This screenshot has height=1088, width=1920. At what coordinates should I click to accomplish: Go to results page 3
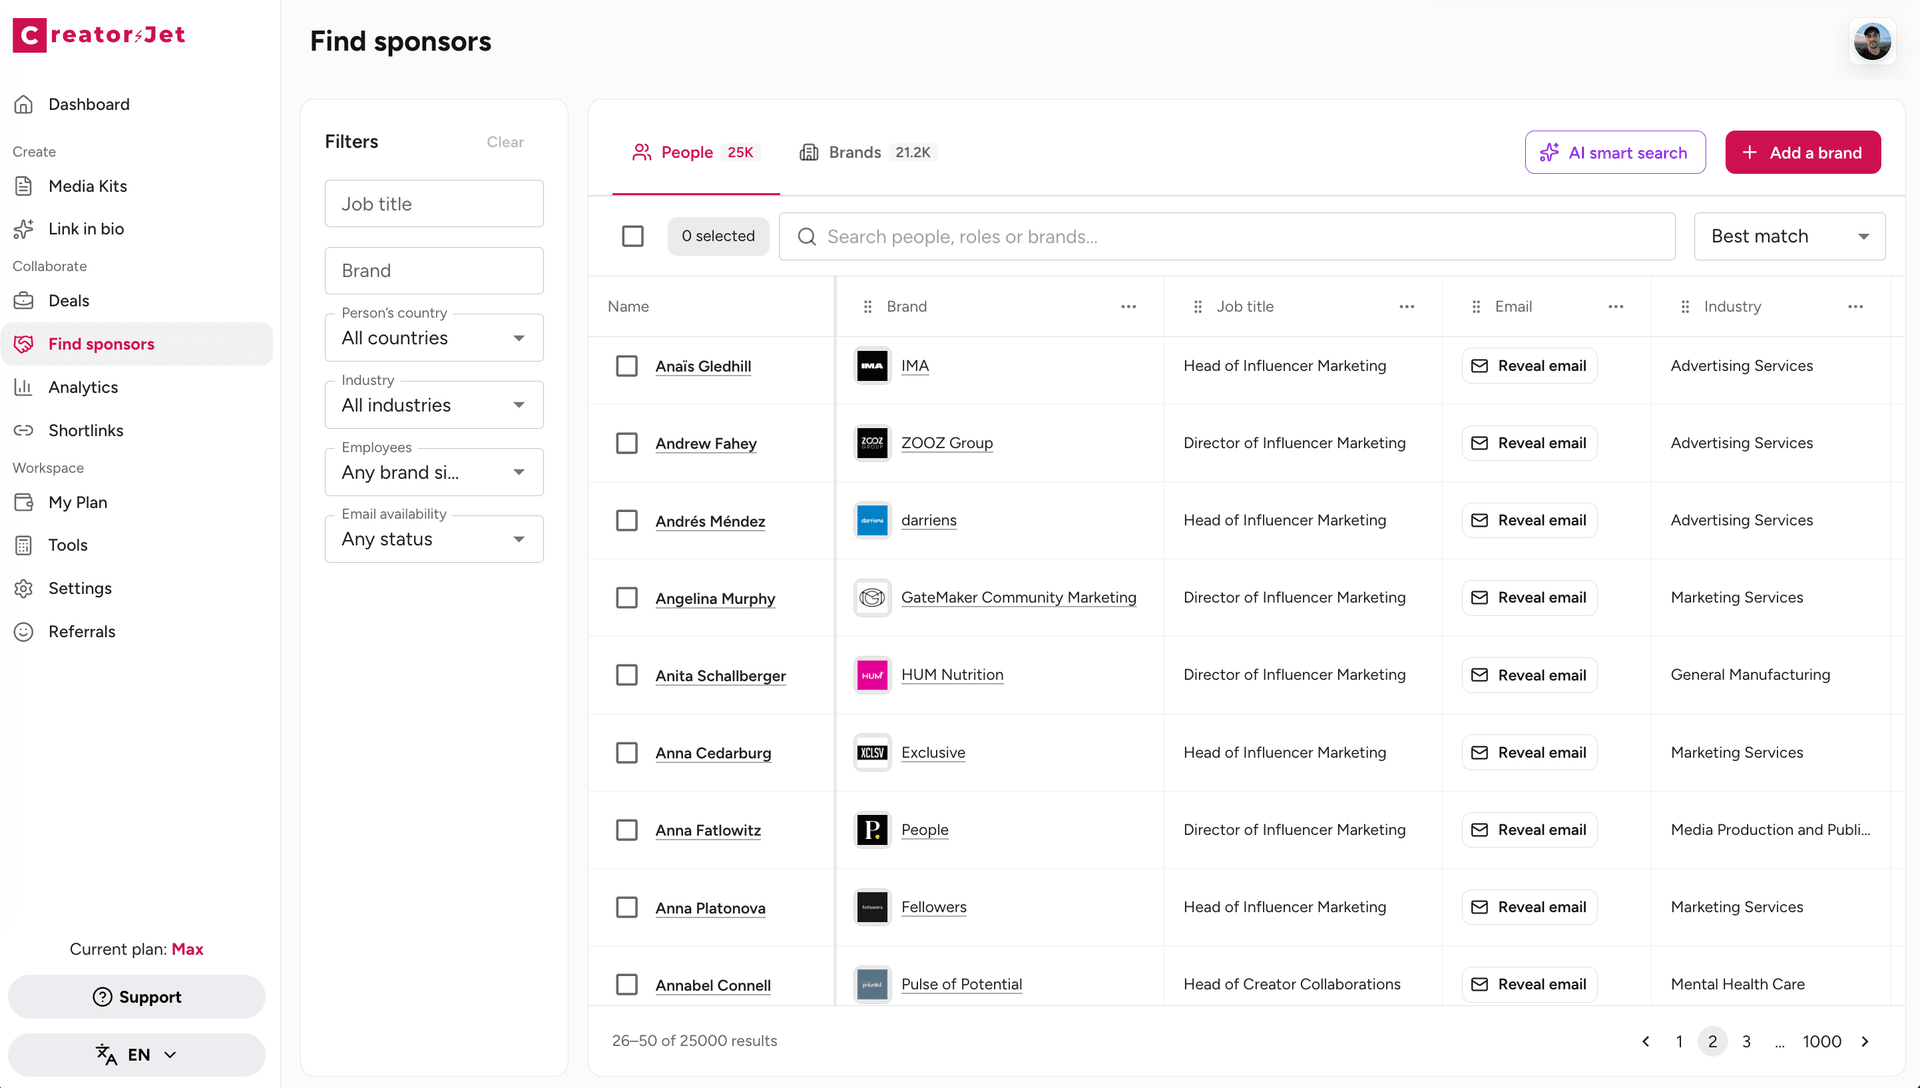click(x=1746, y=1041)
